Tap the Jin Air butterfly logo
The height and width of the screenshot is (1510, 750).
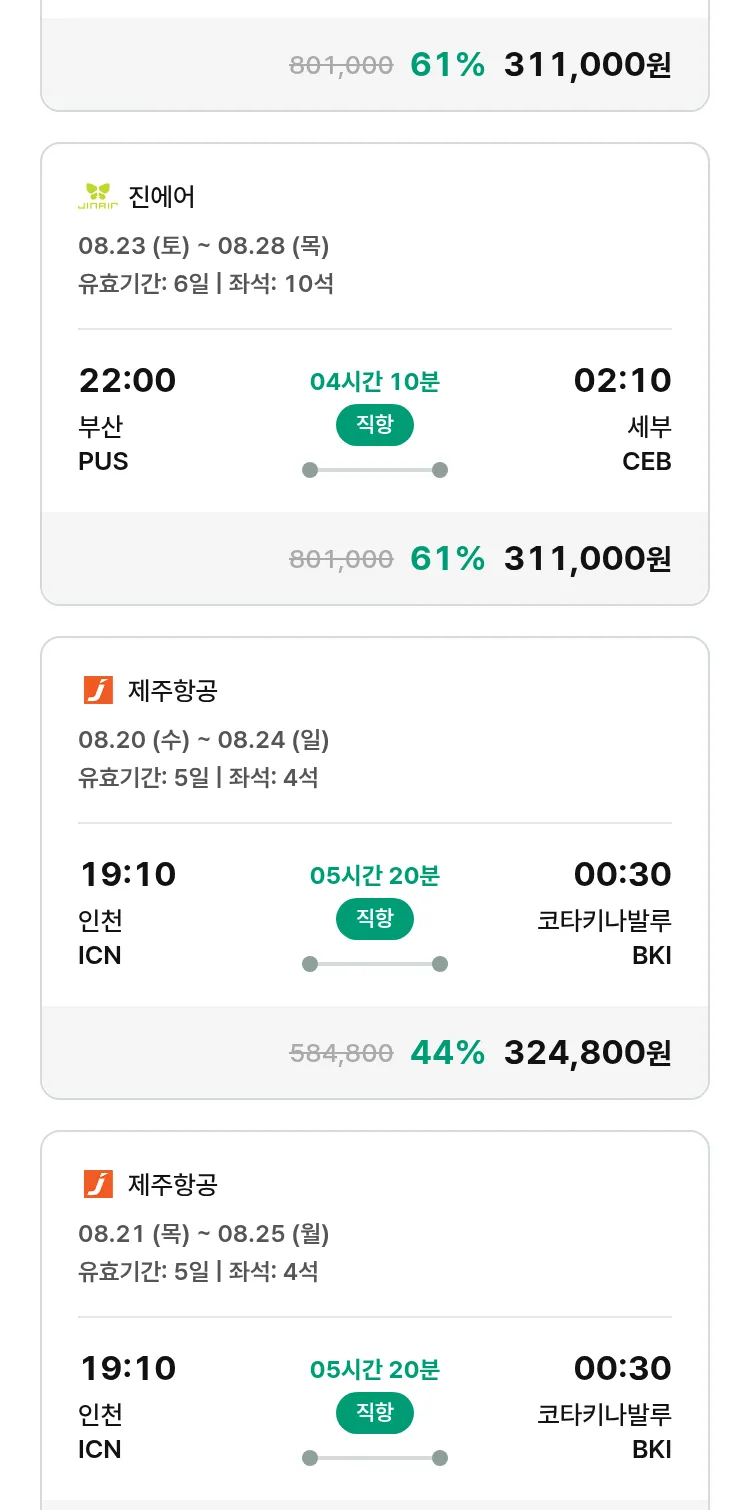click(98, 196)
